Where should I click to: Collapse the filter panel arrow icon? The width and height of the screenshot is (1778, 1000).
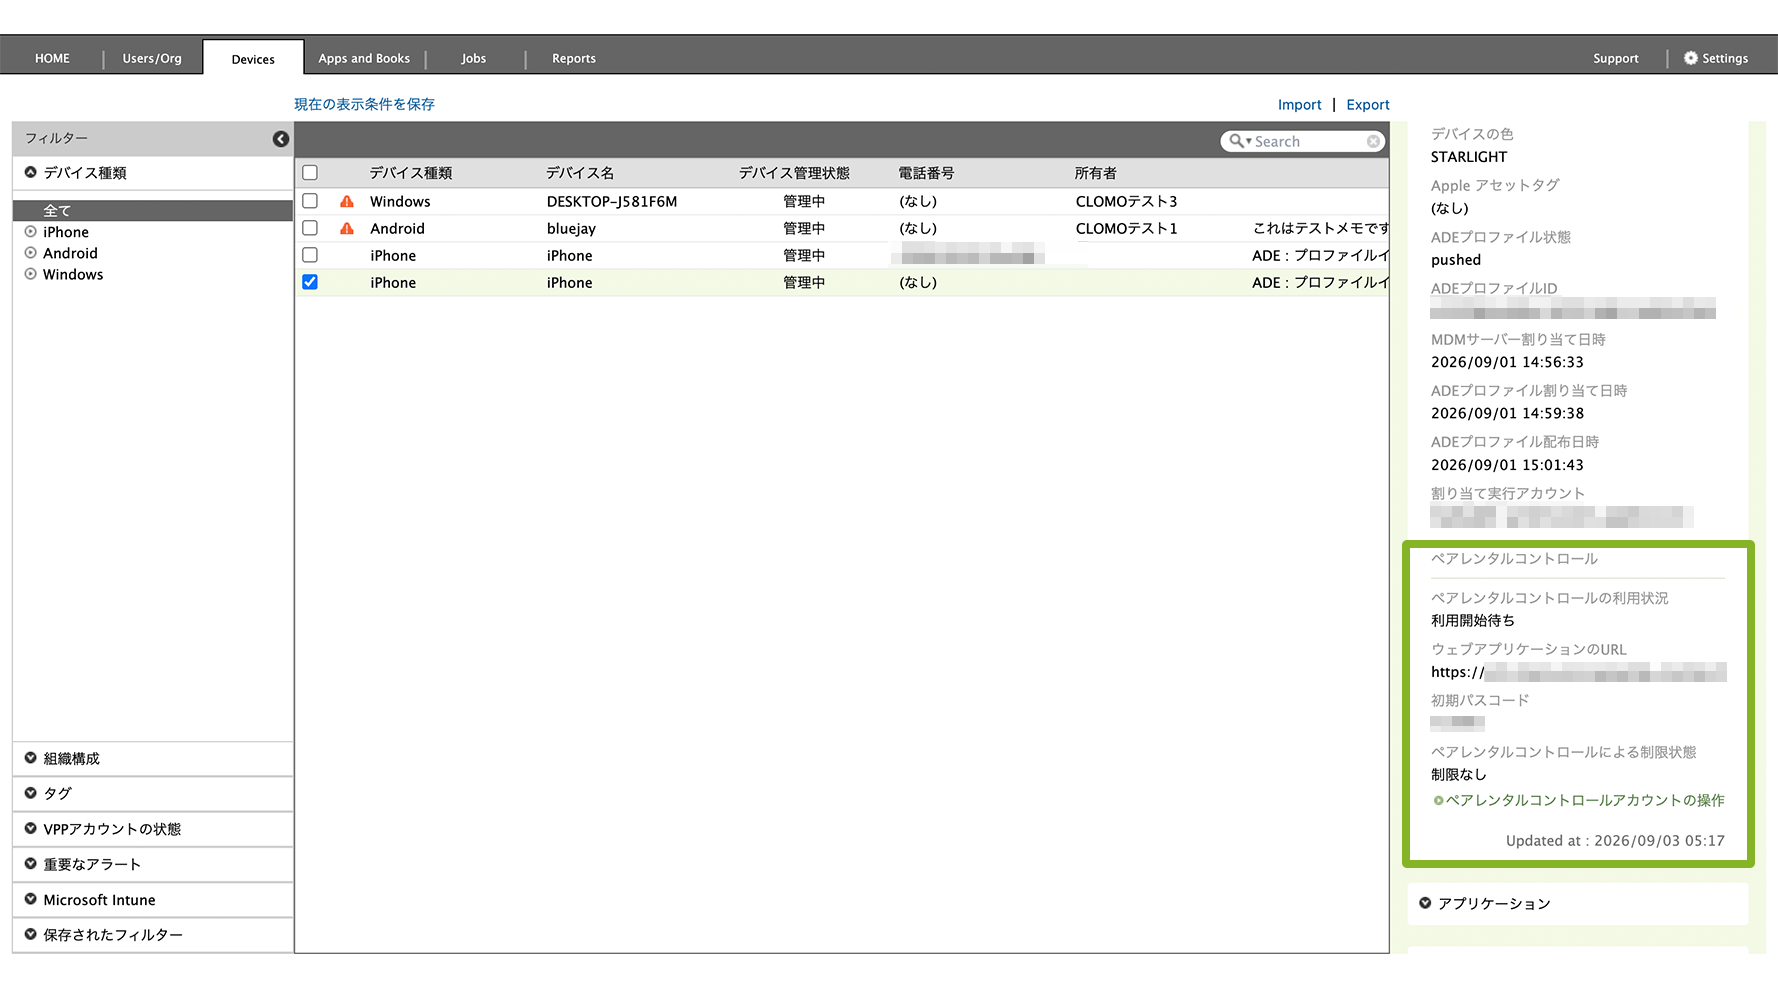coord(281,139)
